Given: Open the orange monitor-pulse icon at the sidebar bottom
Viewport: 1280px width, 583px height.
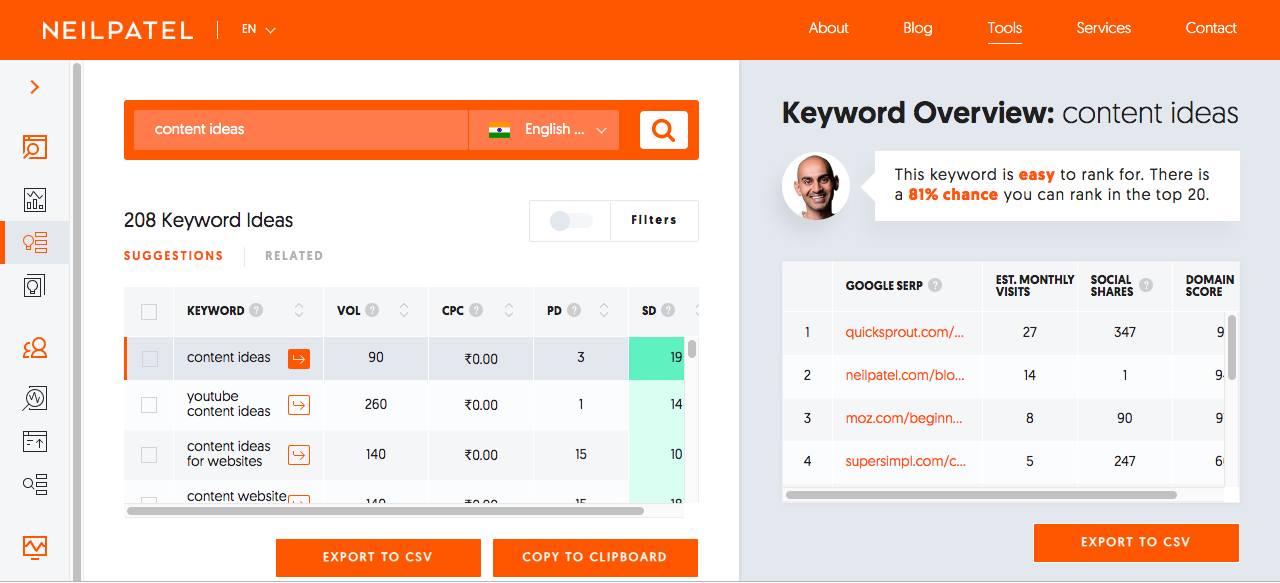Looking at the screenshot, I should [x=35, y=547].
